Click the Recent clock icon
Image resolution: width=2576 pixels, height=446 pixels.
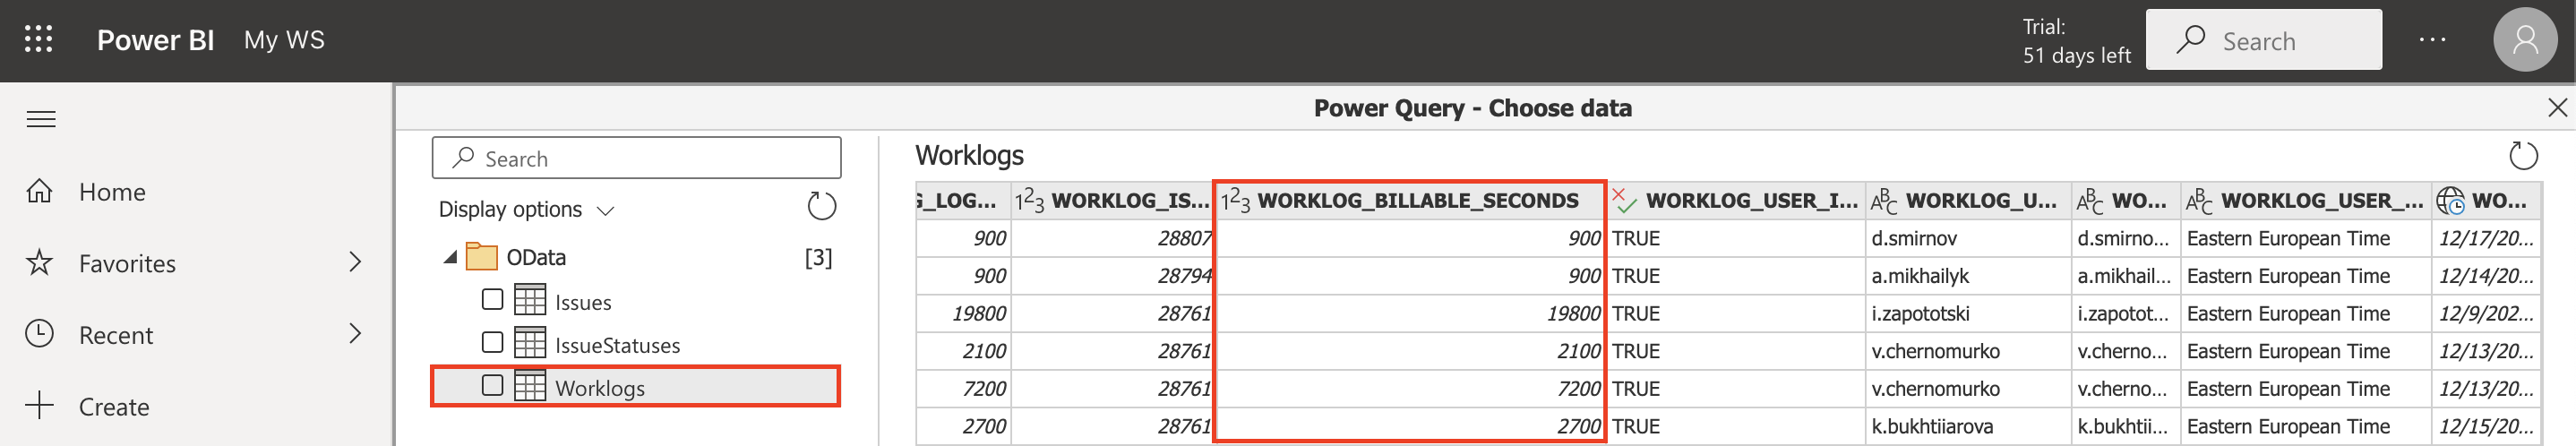(39, 334)
